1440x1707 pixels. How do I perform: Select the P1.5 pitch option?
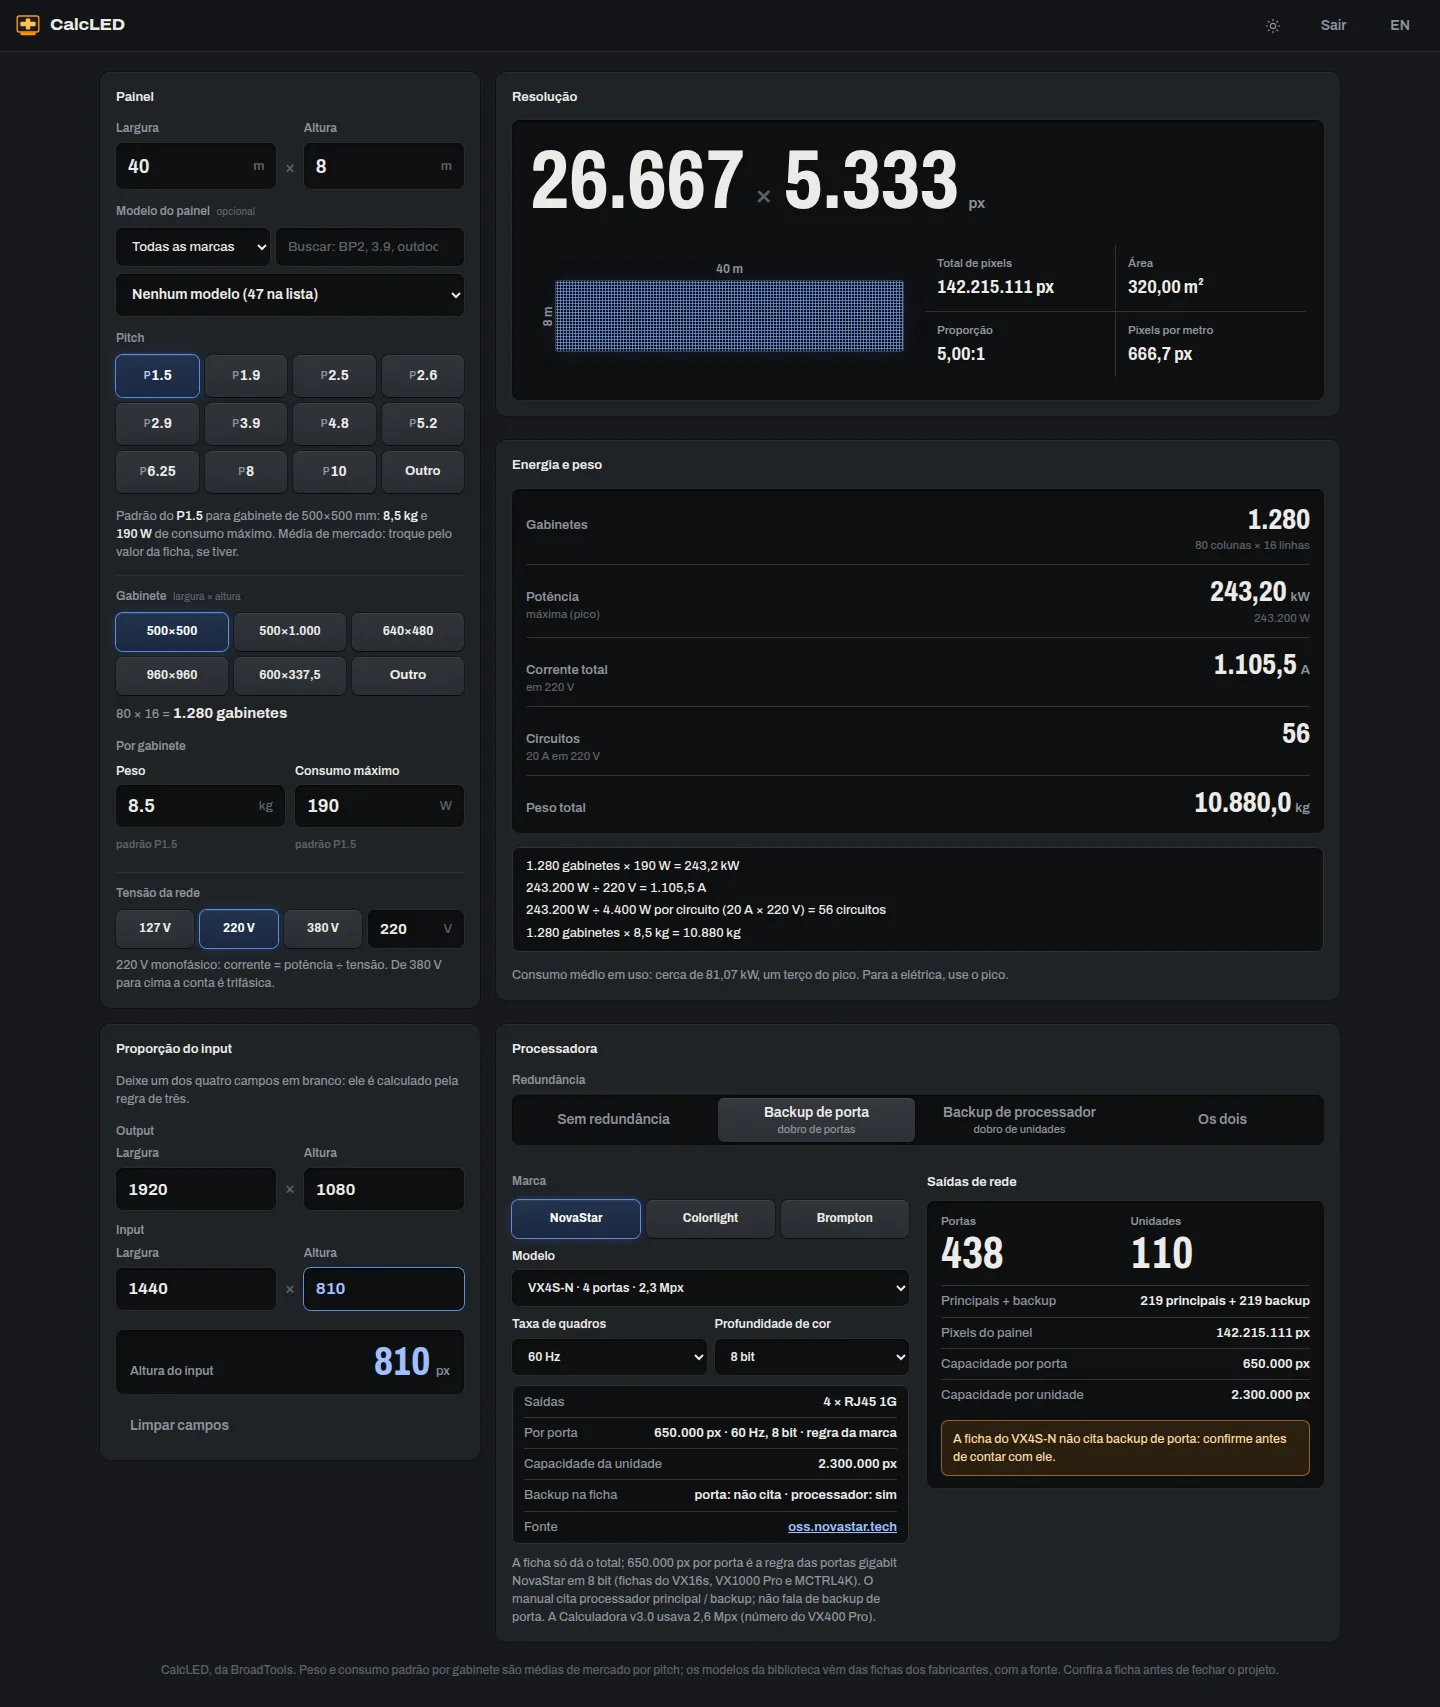tap(158, 376)
